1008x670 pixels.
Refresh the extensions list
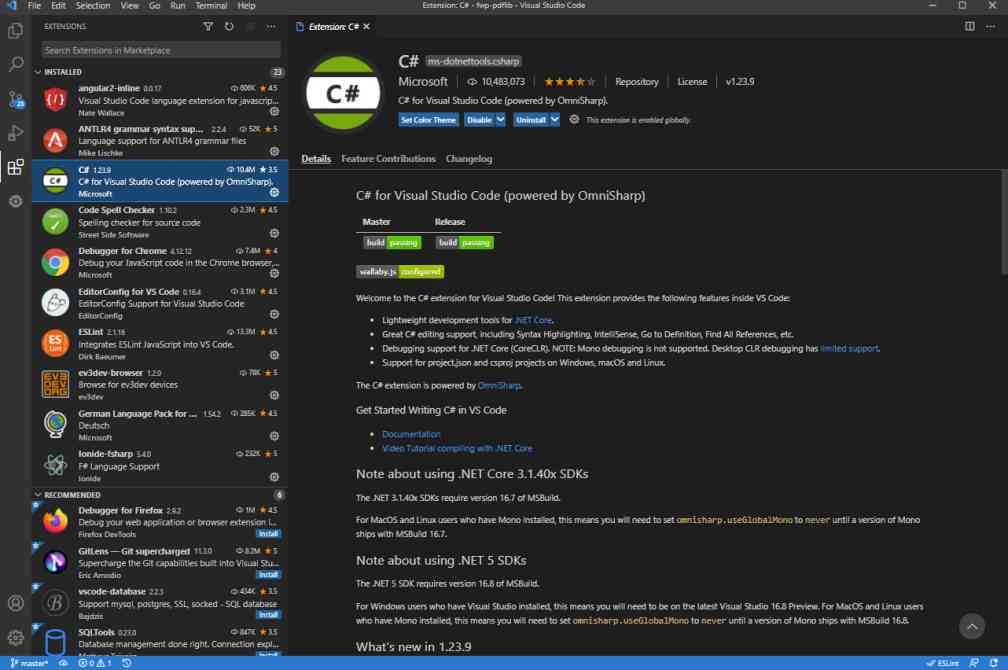coord(227,27)
